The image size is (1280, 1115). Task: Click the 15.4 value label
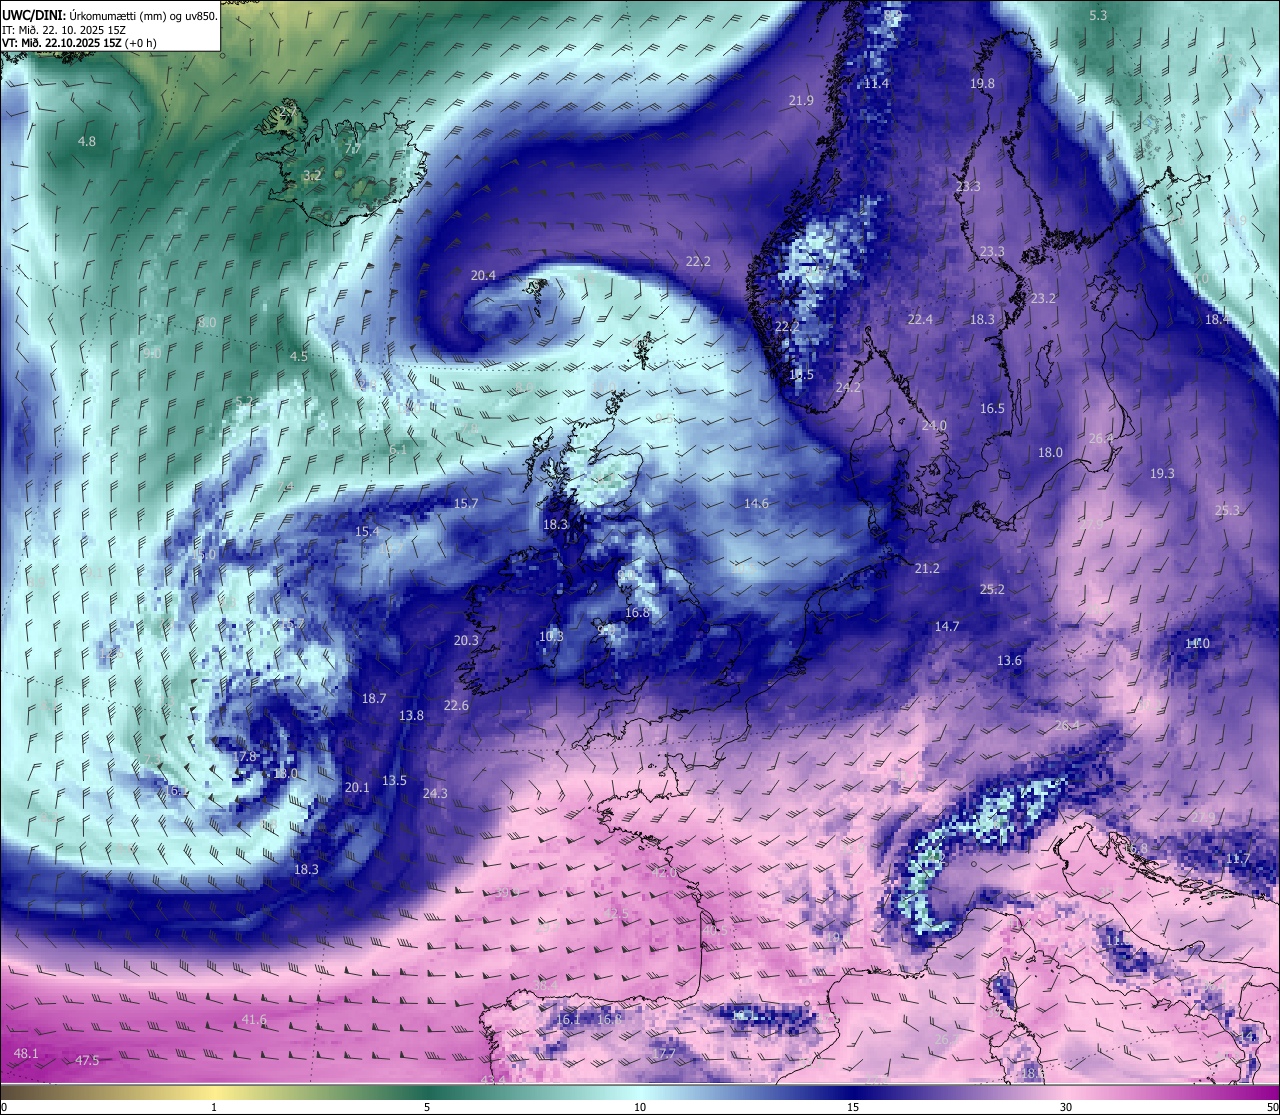(x=367, y=532)
